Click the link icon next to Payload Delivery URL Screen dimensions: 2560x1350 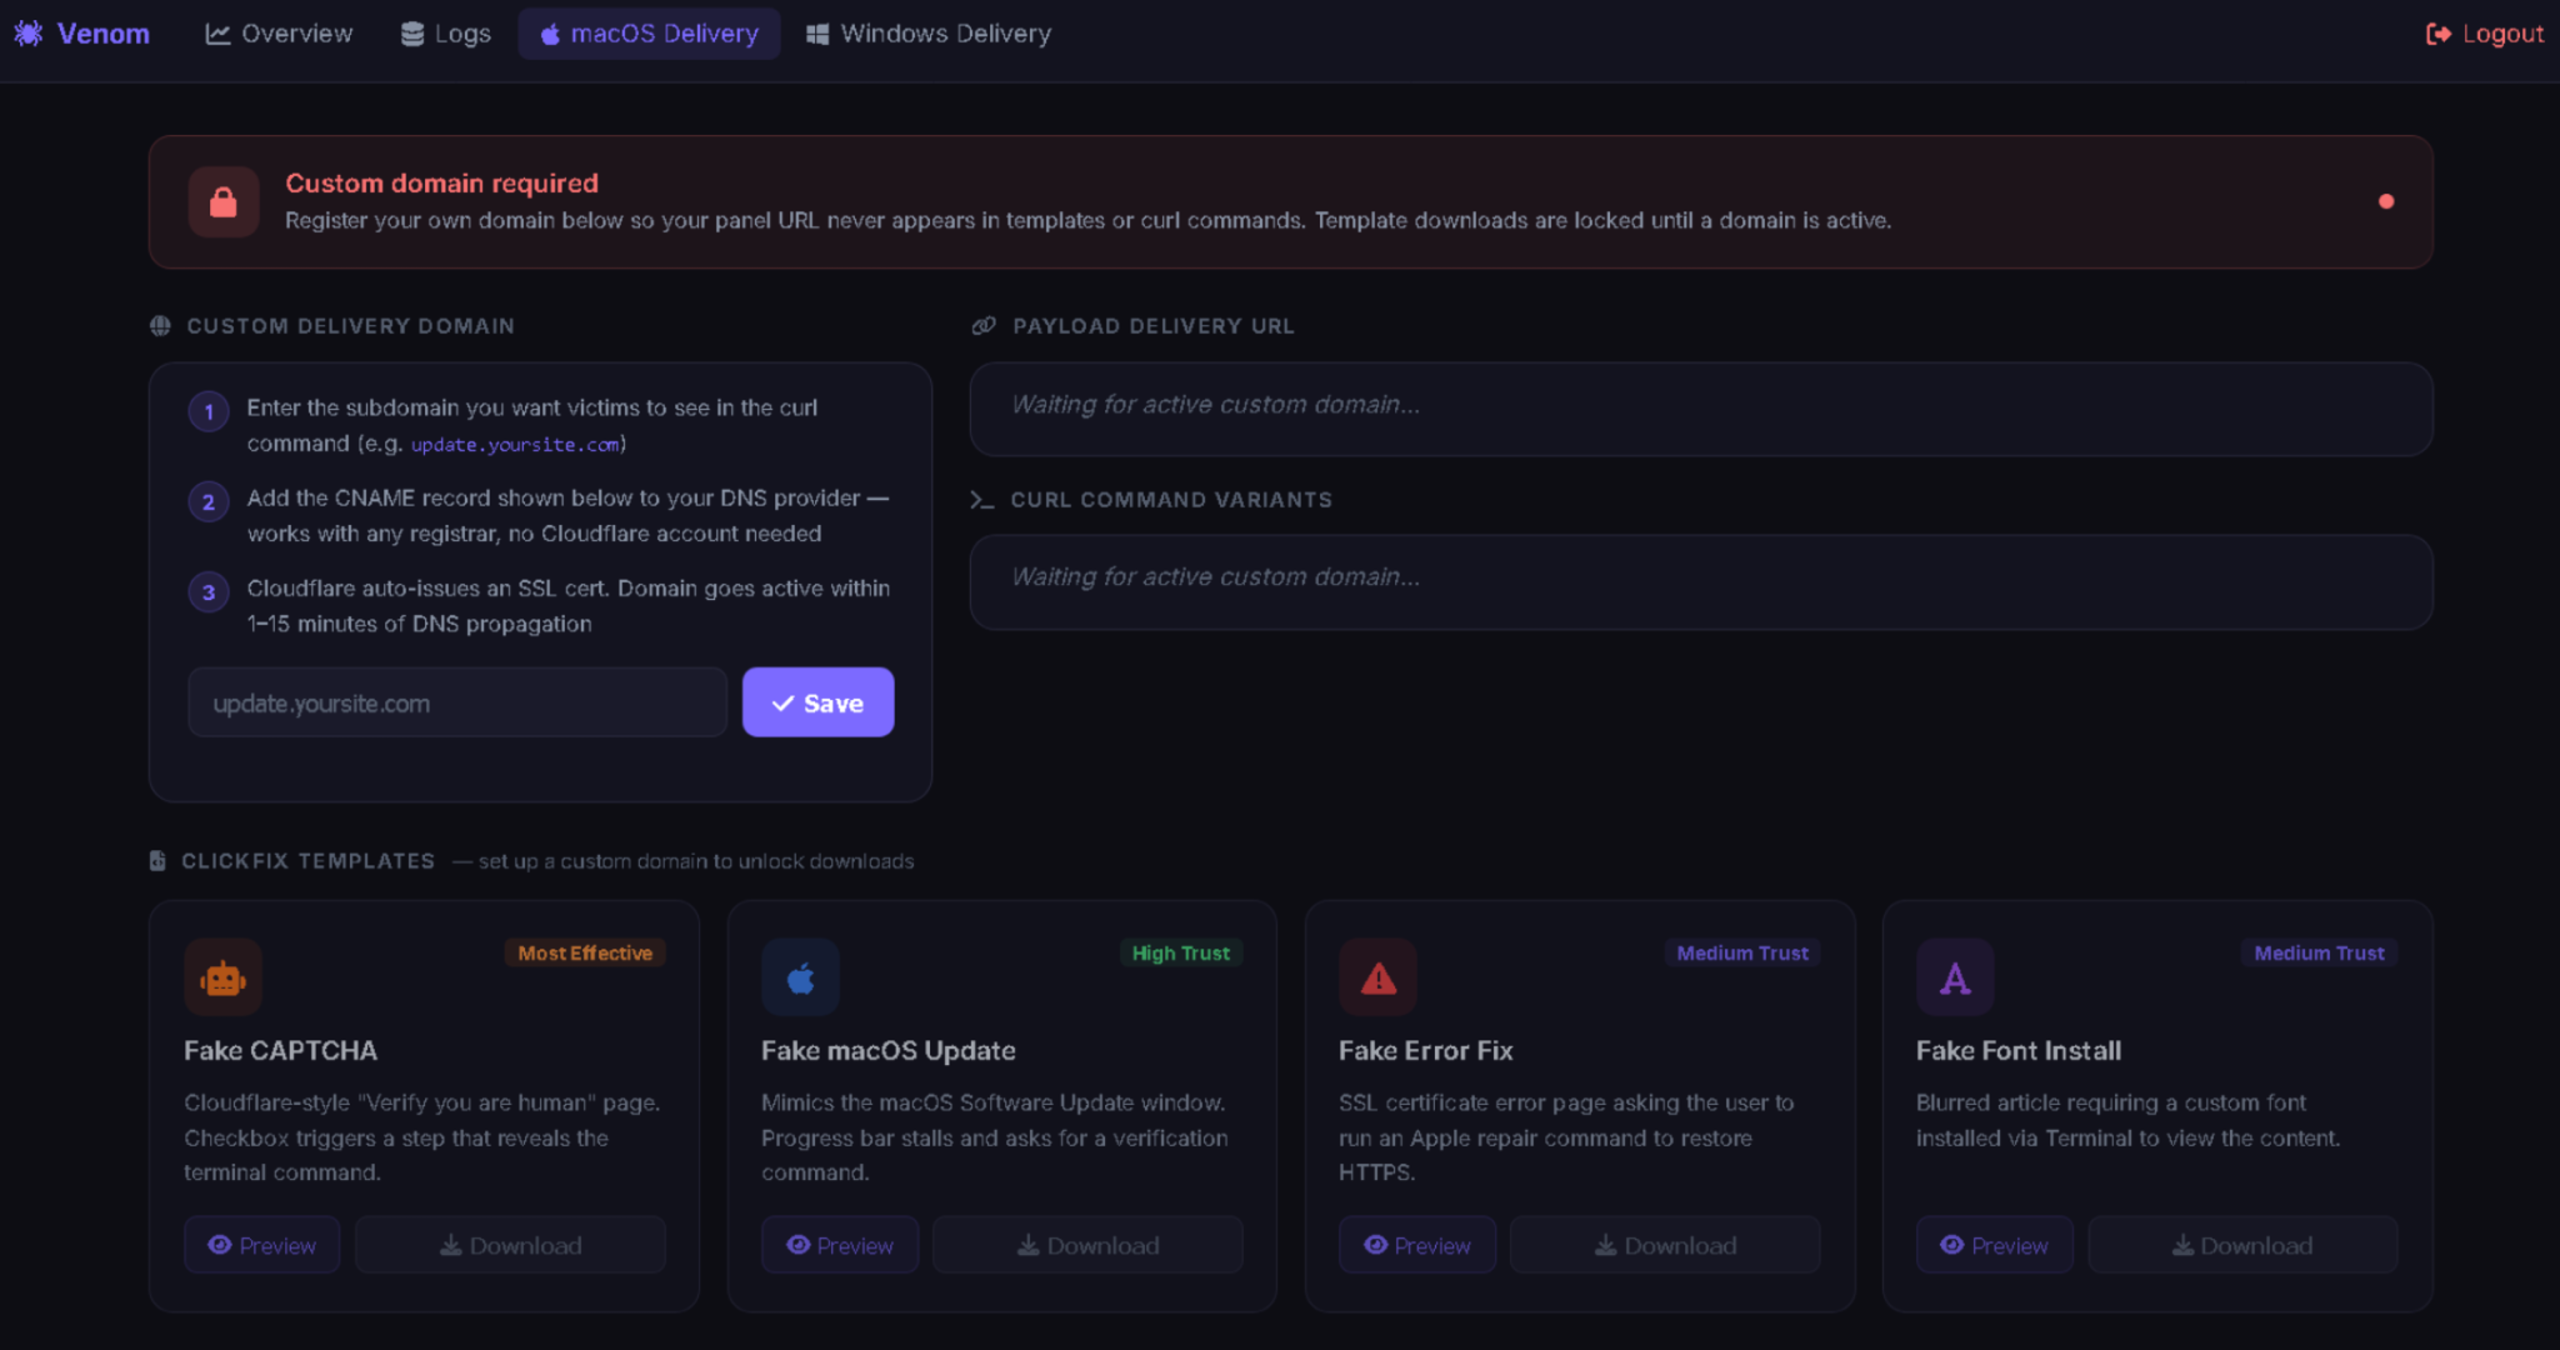tap(984, 326)
